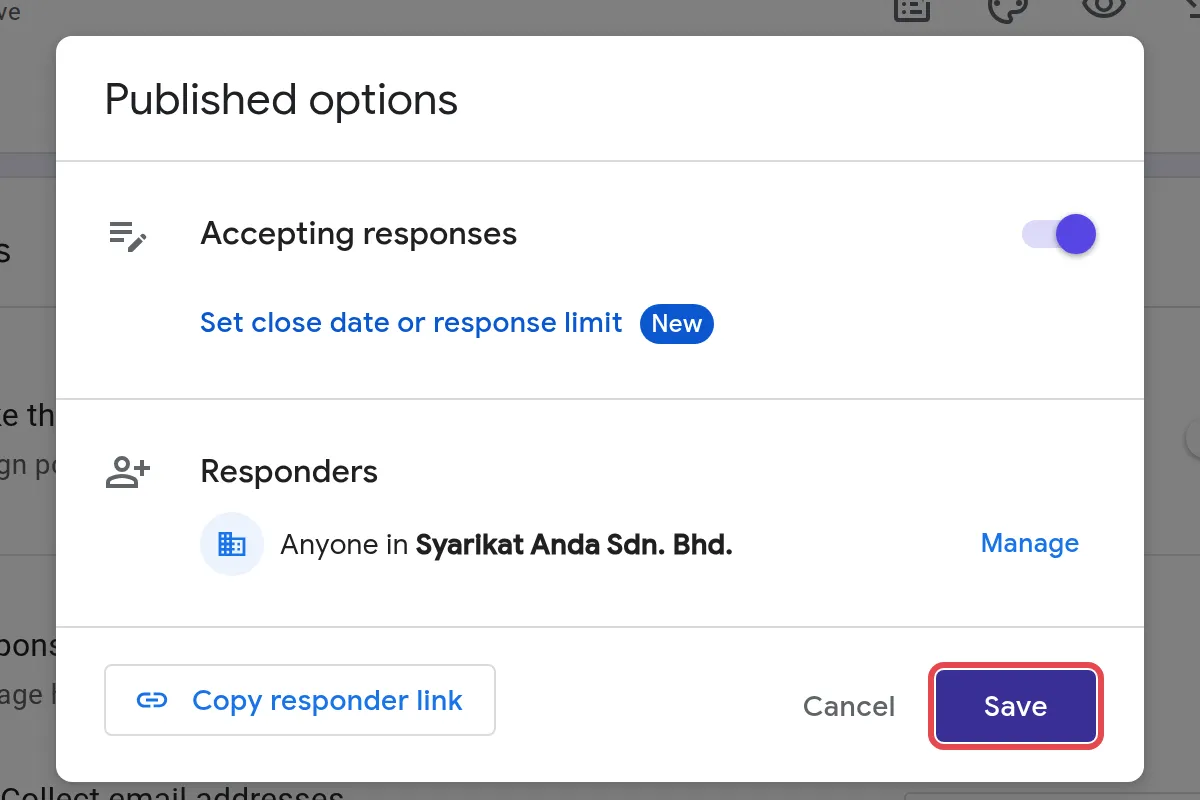Click the Responders section label
The width and height of the screenshot is (1200, 800).
pyautogui.click(x=289, y=471)
